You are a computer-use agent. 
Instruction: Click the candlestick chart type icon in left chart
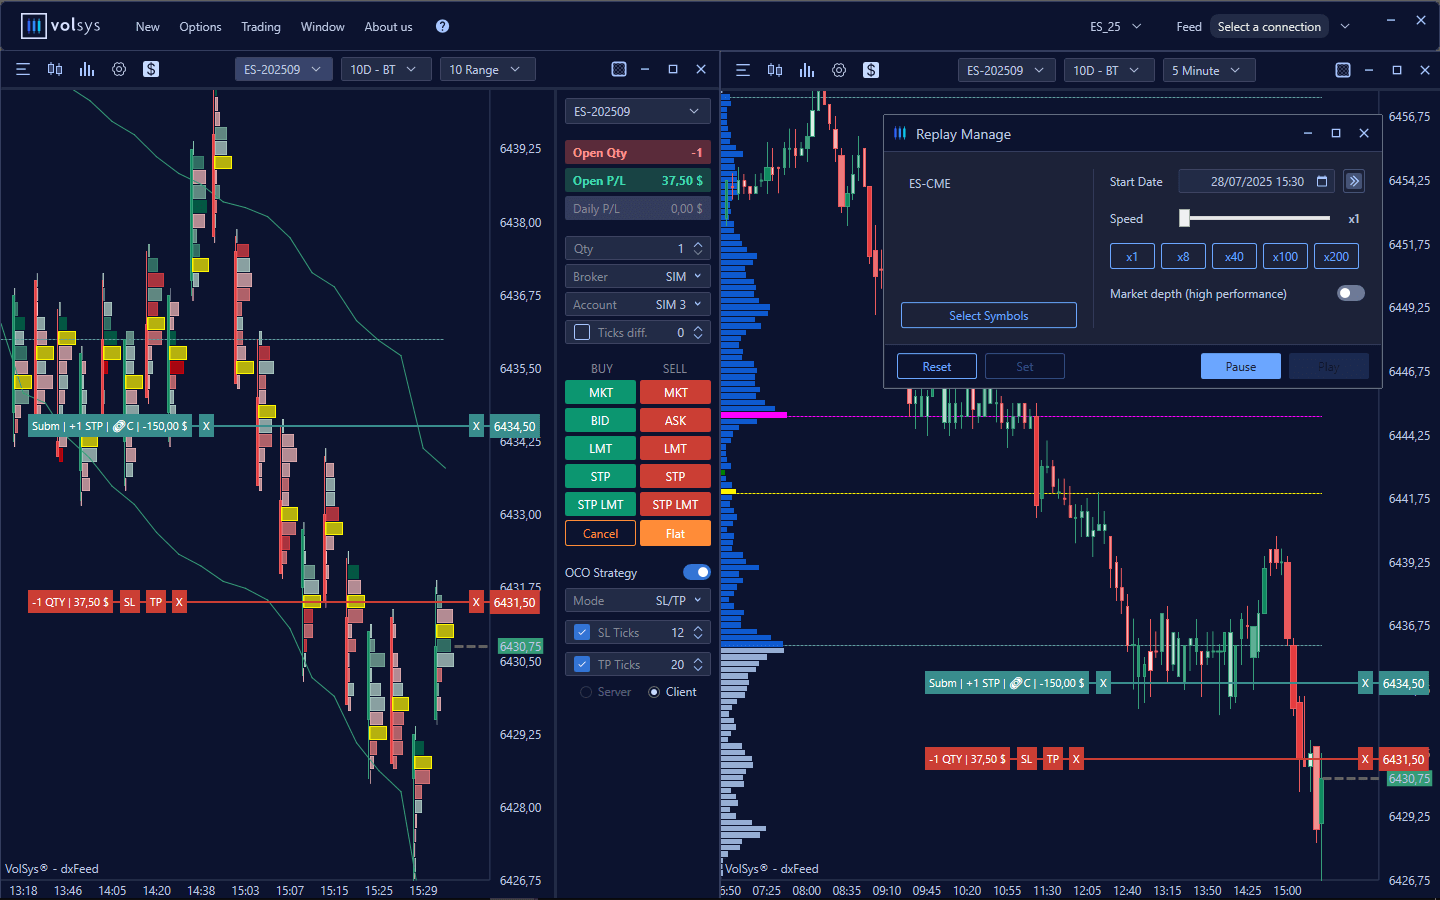click(55, 69)
